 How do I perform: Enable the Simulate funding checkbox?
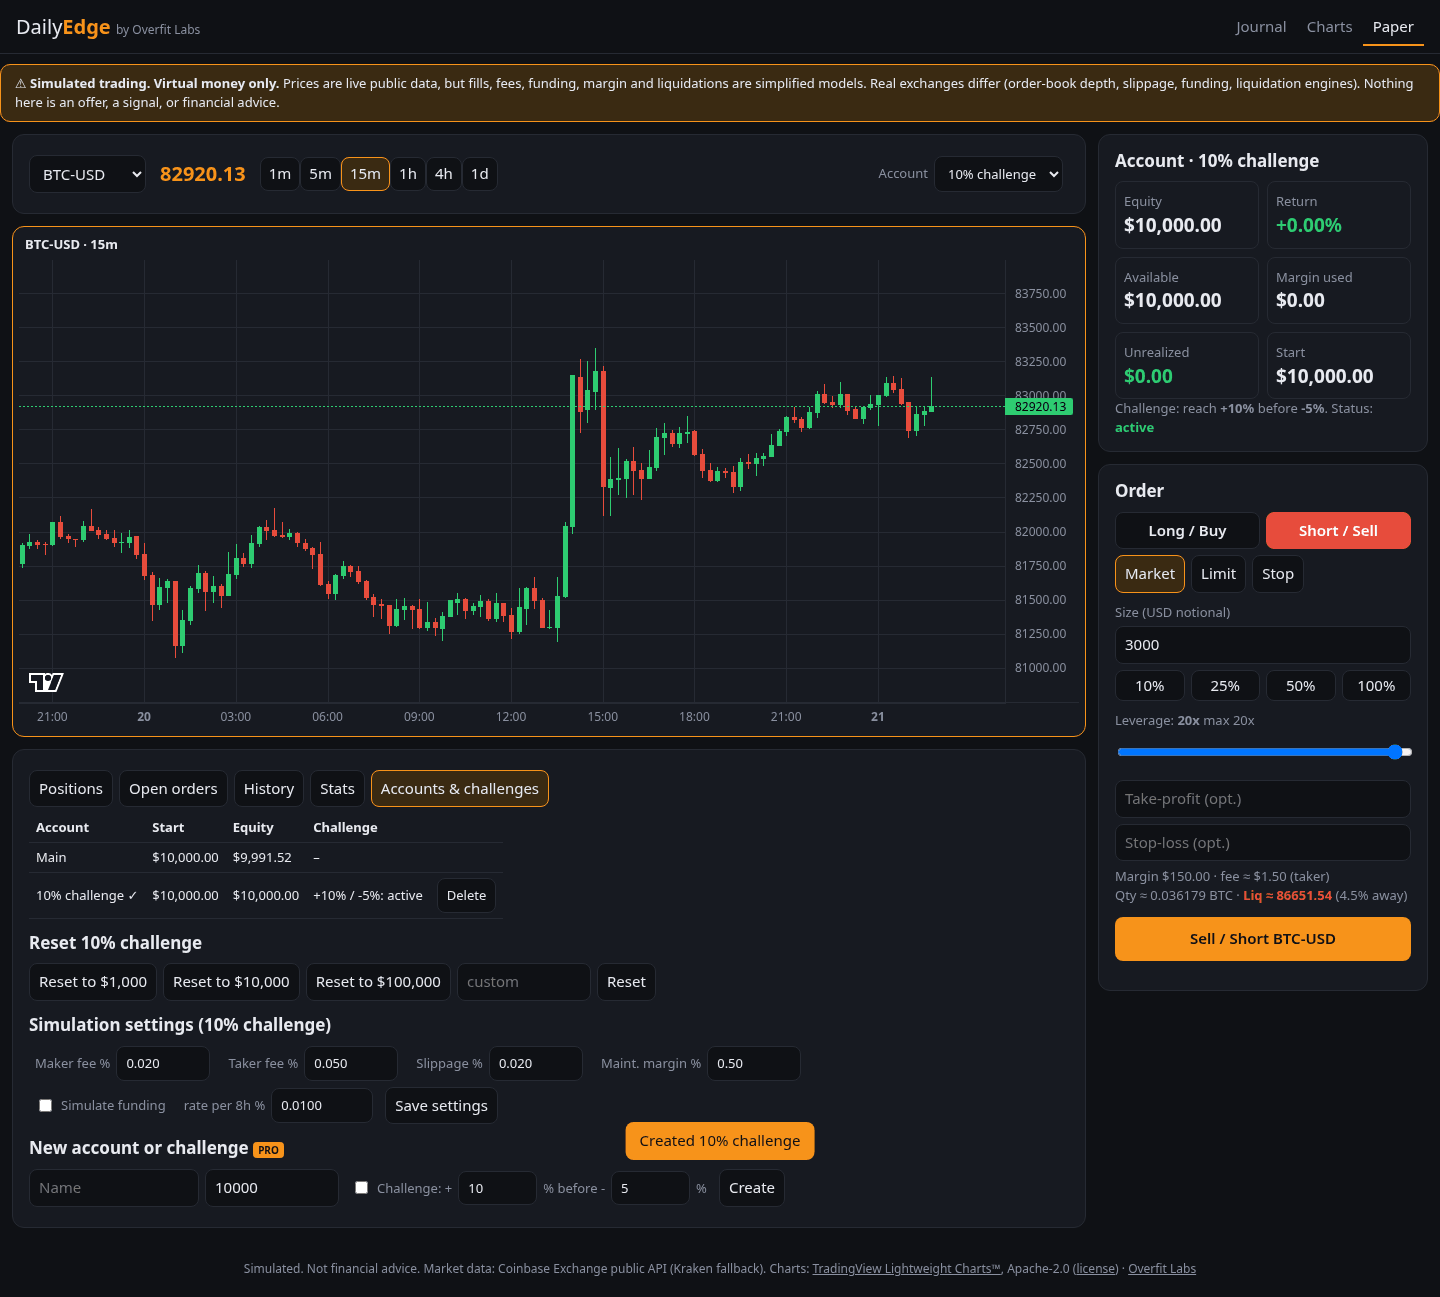tap(45, 1105)
